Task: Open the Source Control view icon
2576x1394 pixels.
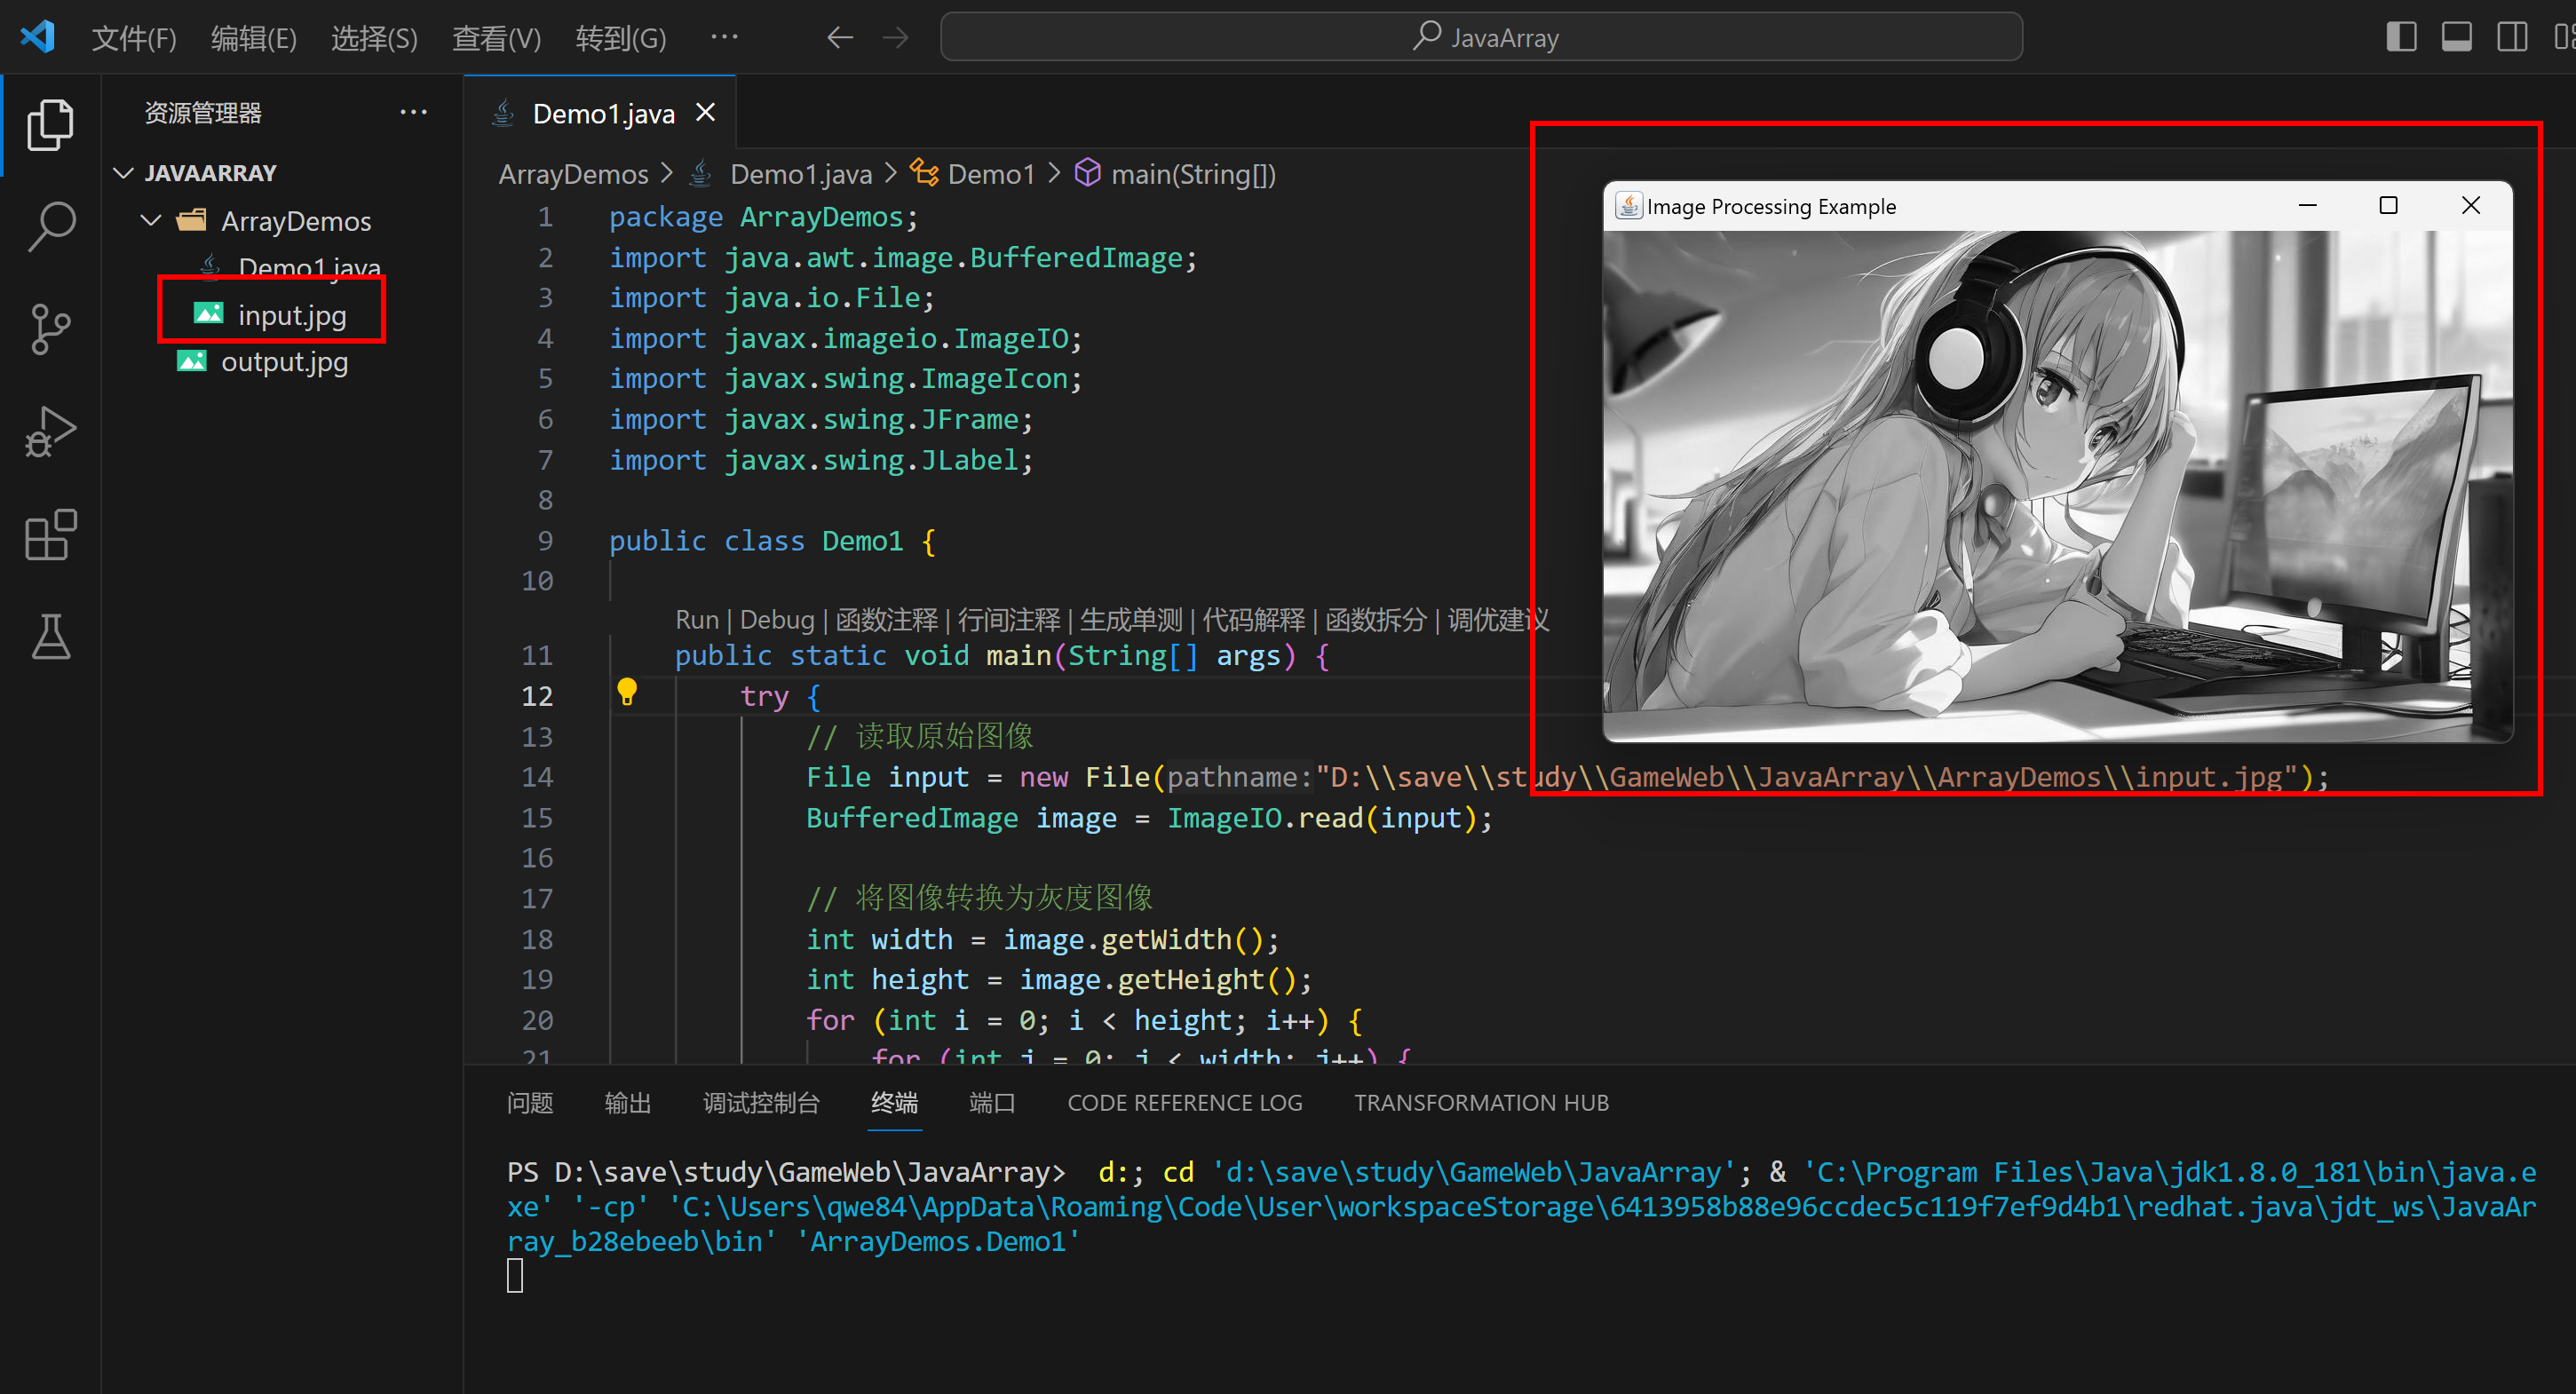Action: click(x=50, y=329)
